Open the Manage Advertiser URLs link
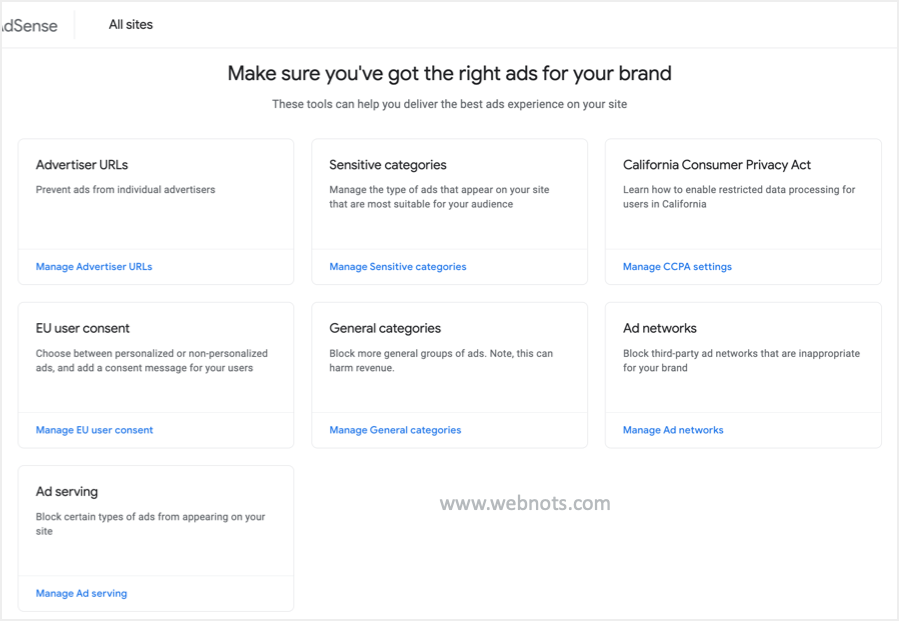The width and height of the screenshot is (899, 621). 94,267
